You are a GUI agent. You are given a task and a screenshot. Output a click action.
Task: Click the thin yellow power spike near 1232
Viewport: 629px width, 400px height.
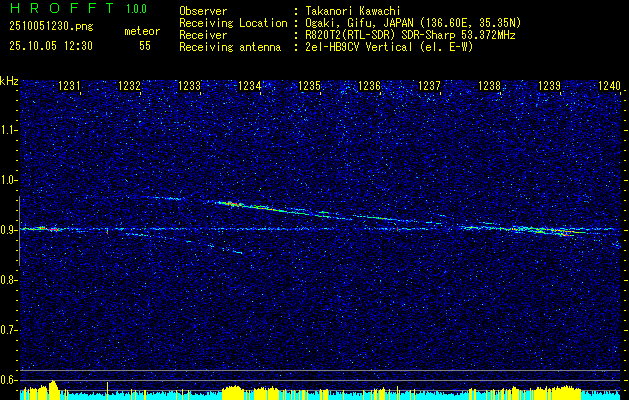pos(108,391)
